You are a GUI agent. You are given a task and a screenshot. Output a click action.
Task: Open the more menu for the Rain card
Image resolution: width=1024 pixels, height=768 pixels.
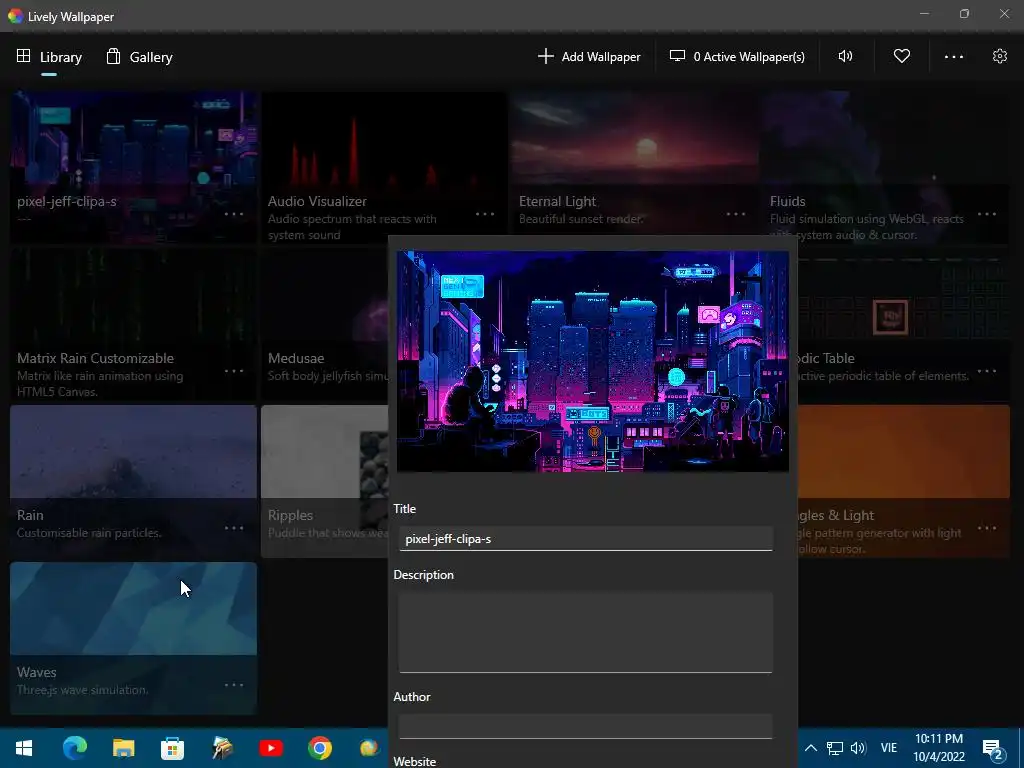234,528
